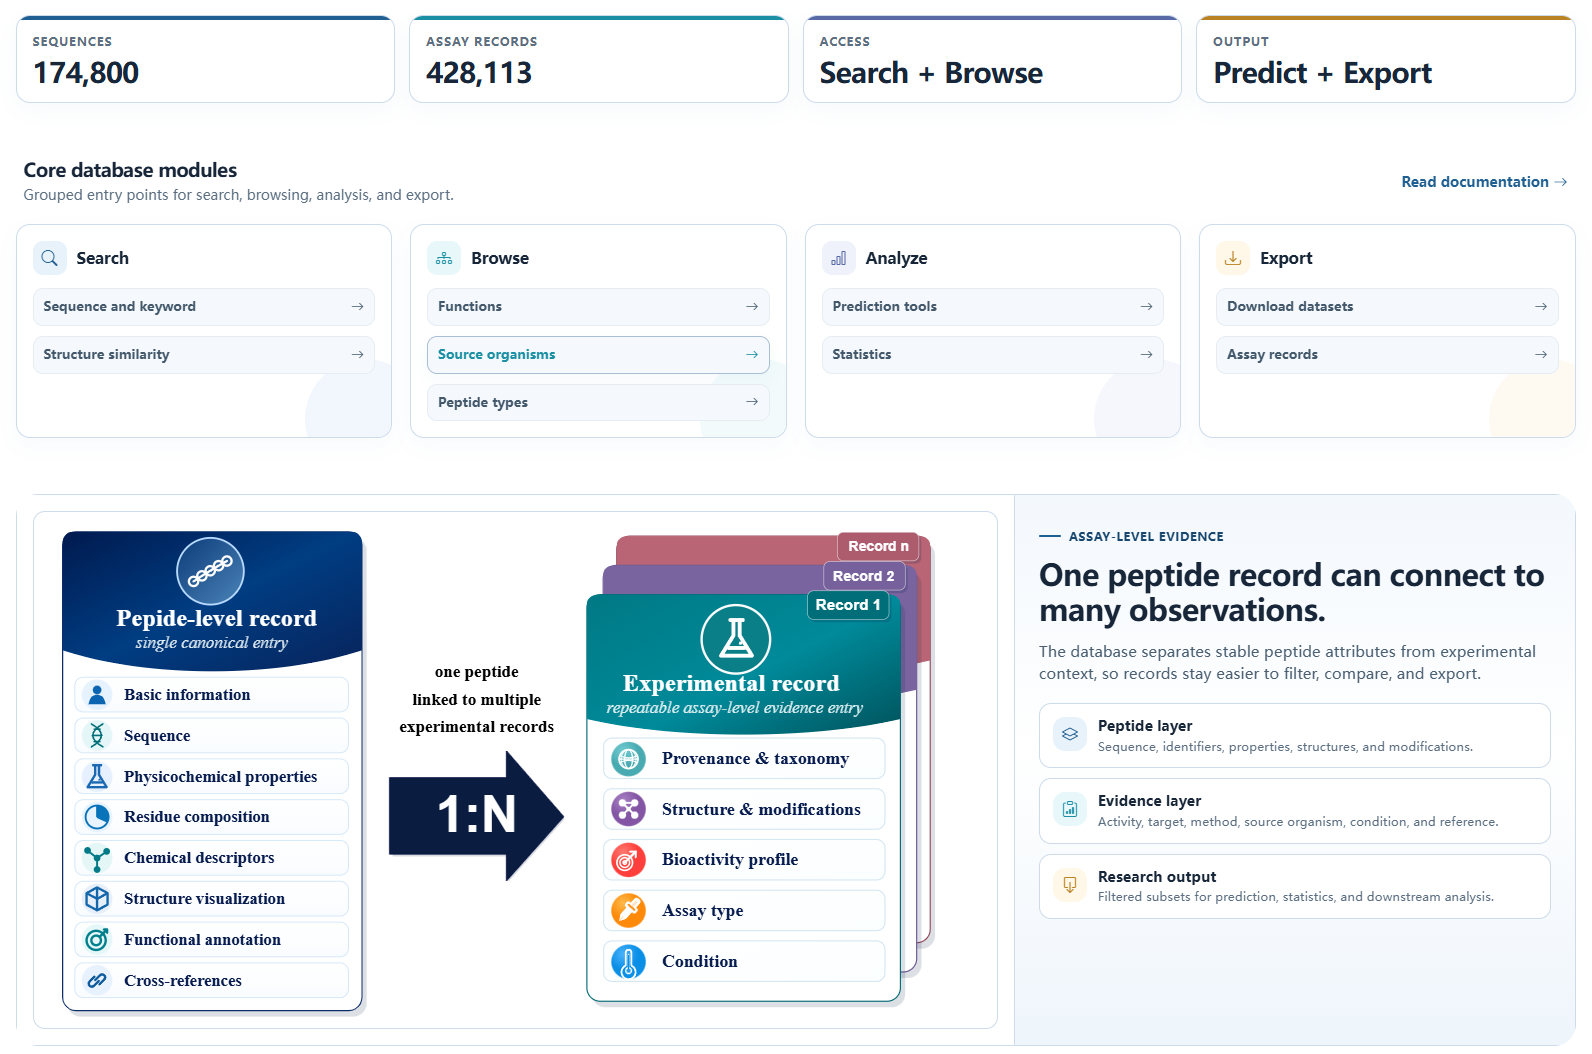Screen dimensions: 1592x1054
Task: Click the Bioactivity profile red target icon
Action: point(628,860)
